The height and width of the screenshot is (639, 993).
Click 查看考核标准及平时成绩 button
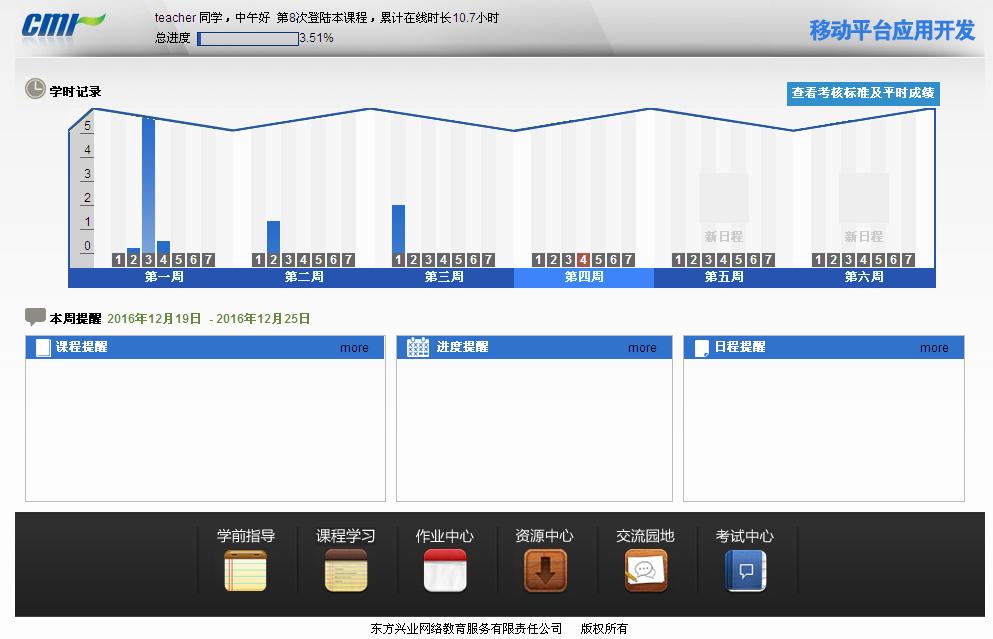coord(863,93)
